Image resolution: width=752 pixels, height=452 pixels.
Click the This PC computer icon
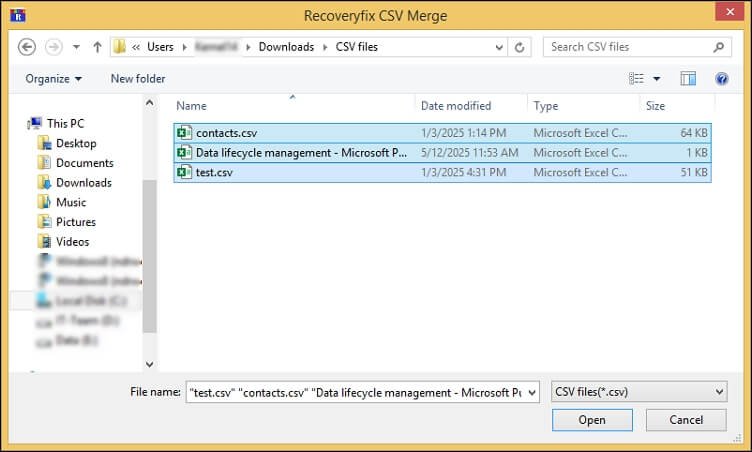click(x=35, y=123)
